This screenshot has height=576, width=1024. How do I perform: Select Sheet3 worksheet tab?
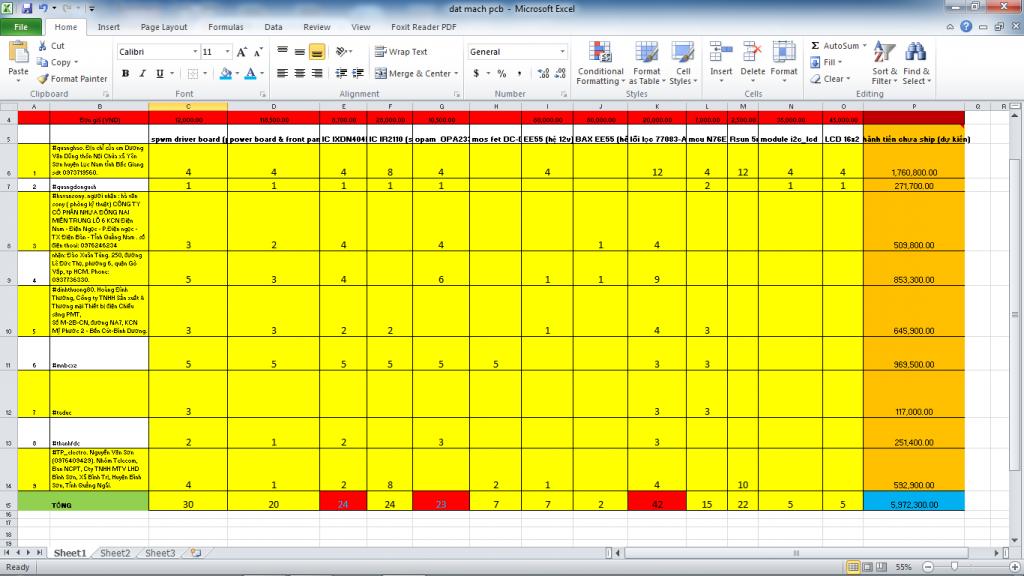pos(160,552)
